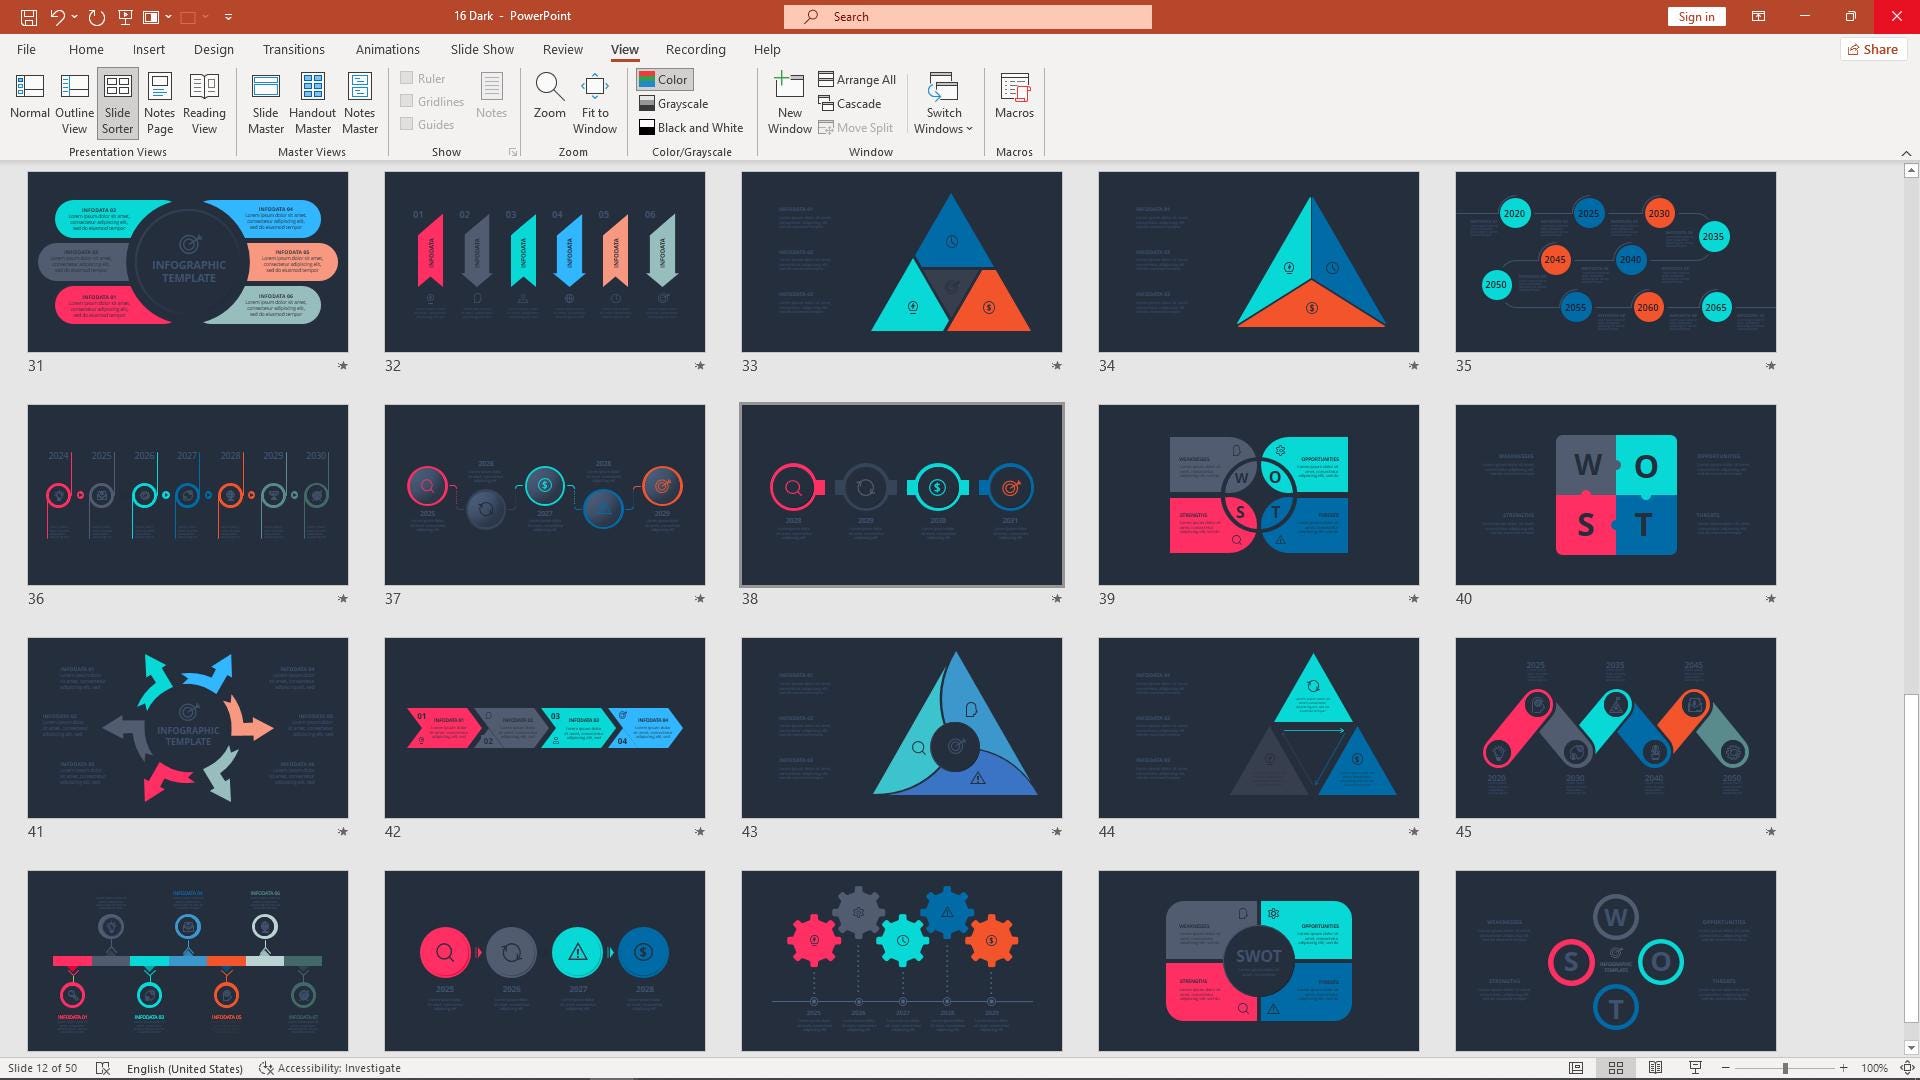Open the Zoom dialog

(x=549, y=96)
